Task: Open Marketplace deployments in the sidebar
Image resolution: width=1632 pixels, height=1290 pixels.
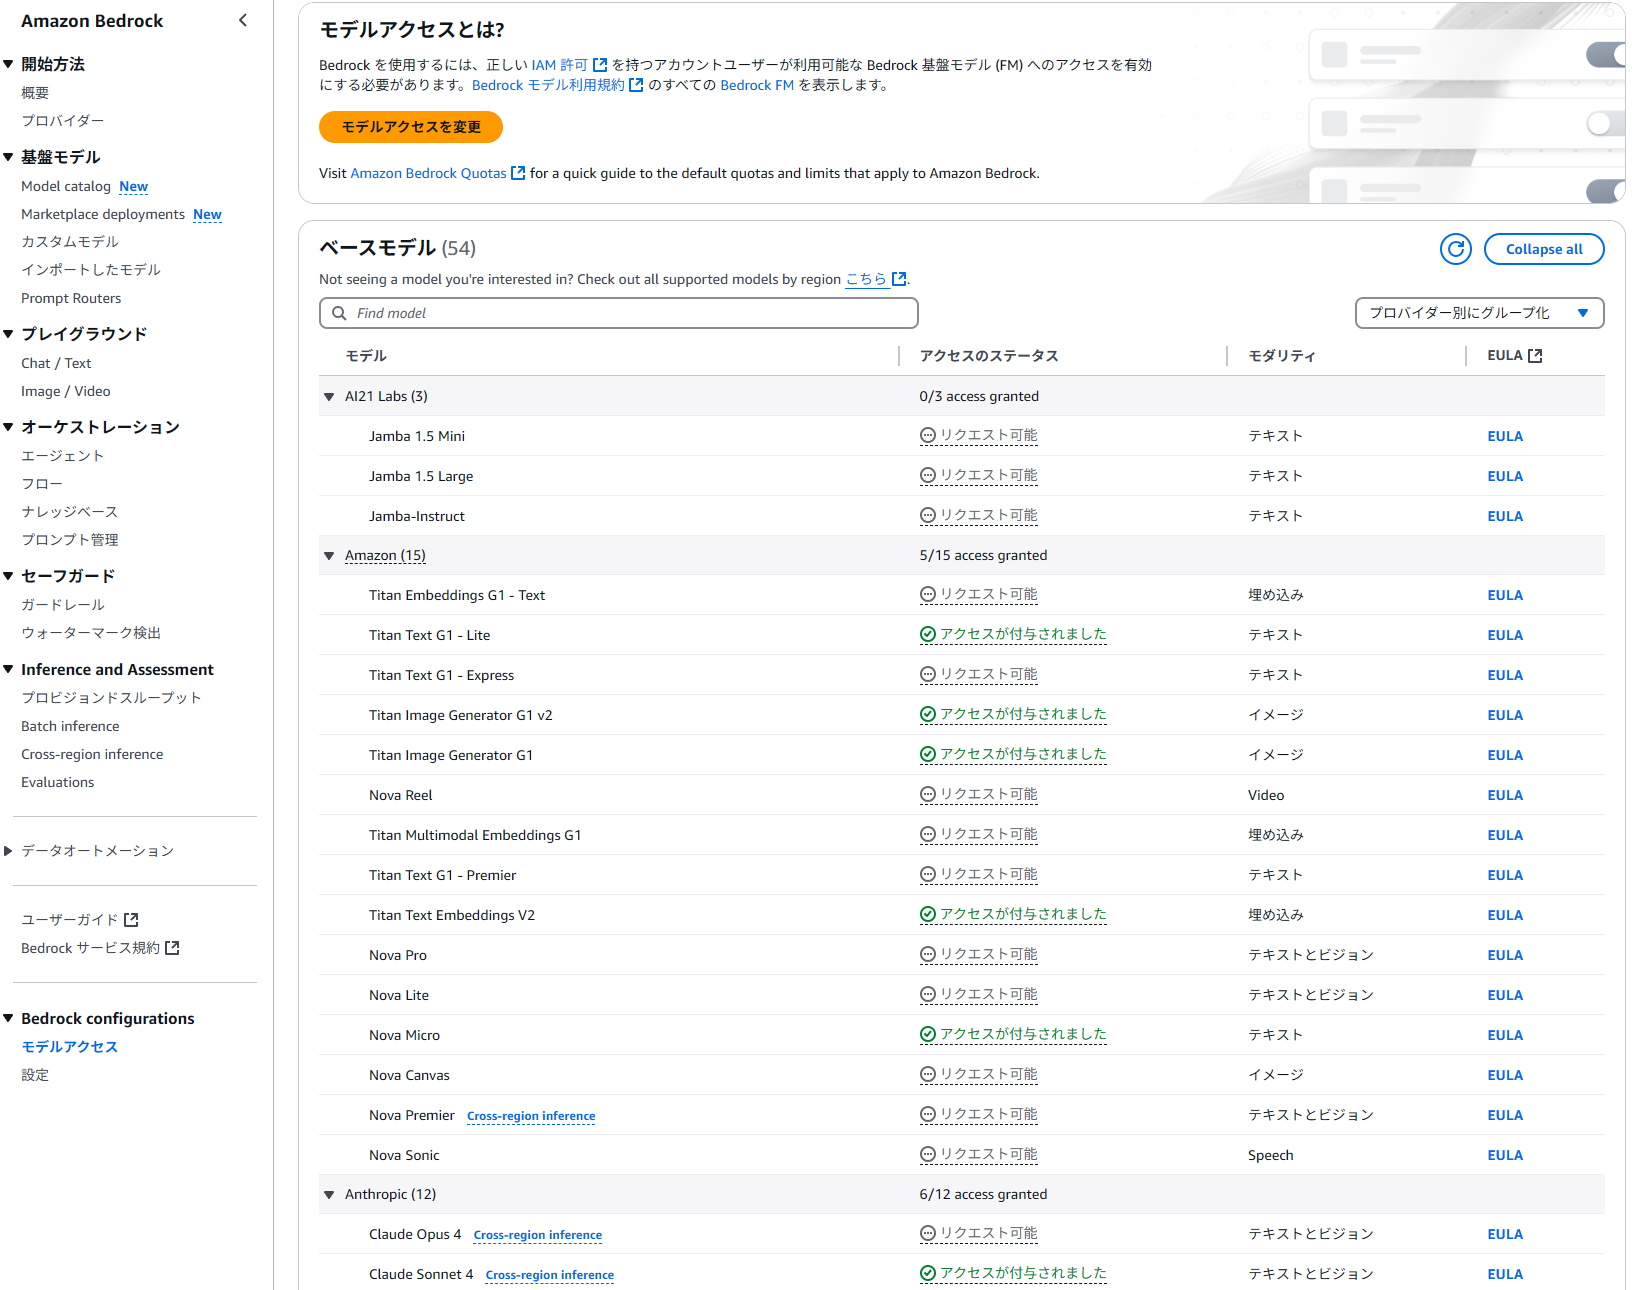Action: pyautogui.click(x=103, y=214)
